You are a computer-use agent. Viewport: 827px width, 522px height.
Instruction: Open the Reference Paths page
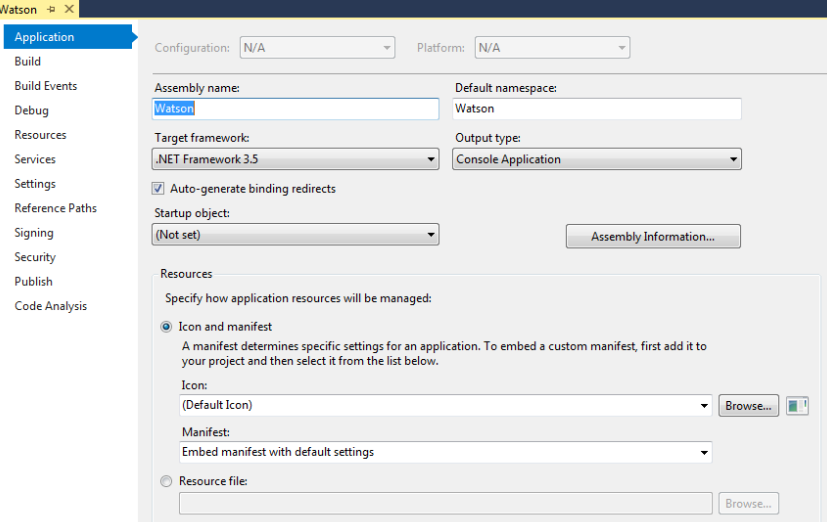click(x=56, y=208)
